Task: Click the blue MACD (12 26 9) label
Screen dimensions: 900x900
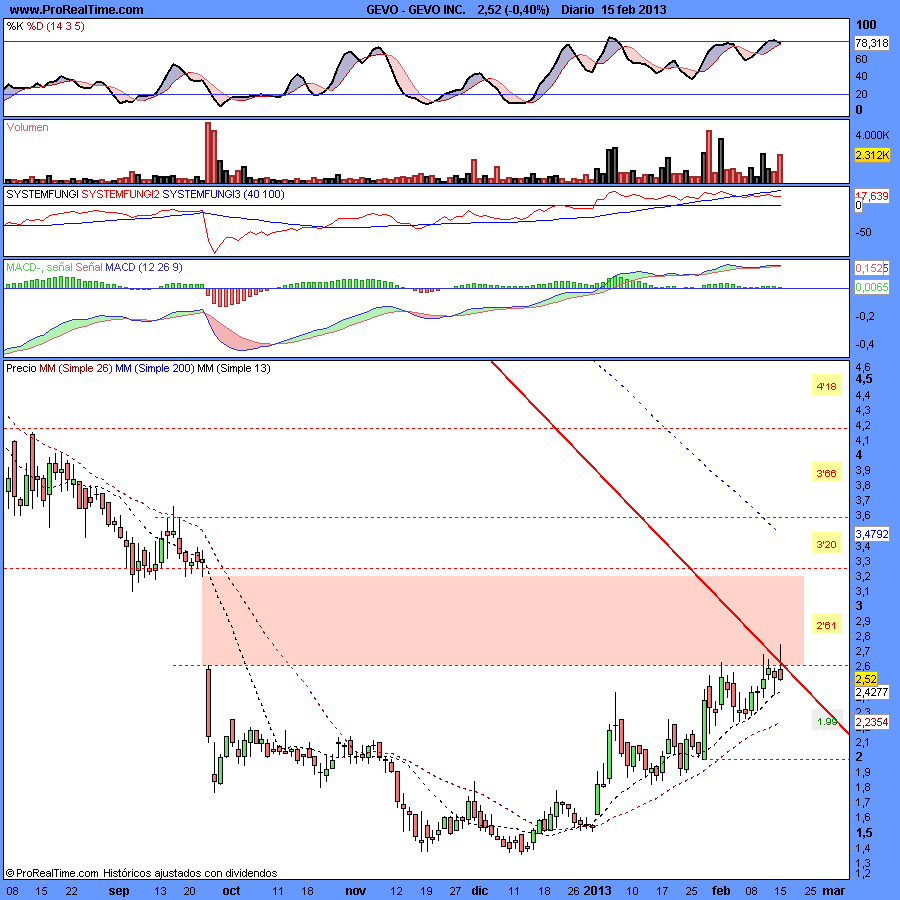Action: click(144, 267)
